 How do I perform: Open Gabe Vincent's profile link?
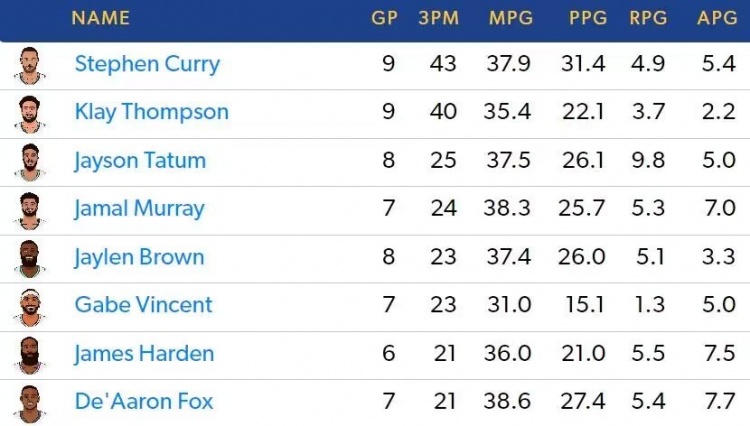point(143,305)
